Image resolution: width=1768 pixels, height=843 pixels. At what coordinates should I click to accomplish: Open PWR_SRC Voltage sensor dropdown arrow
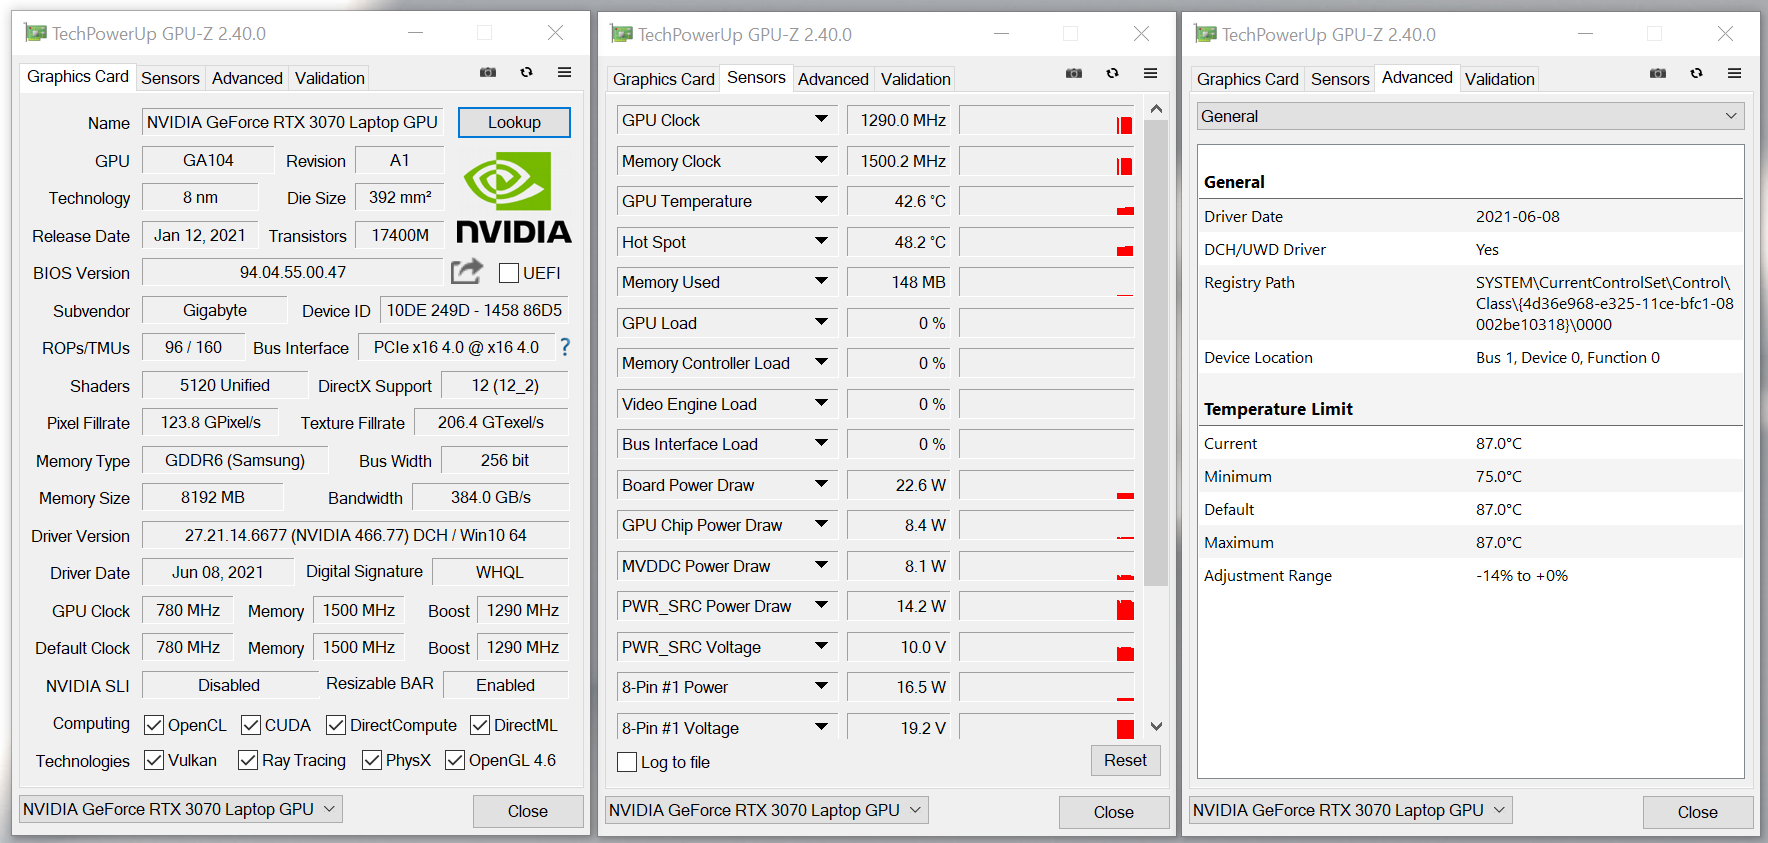pos(821,646)
